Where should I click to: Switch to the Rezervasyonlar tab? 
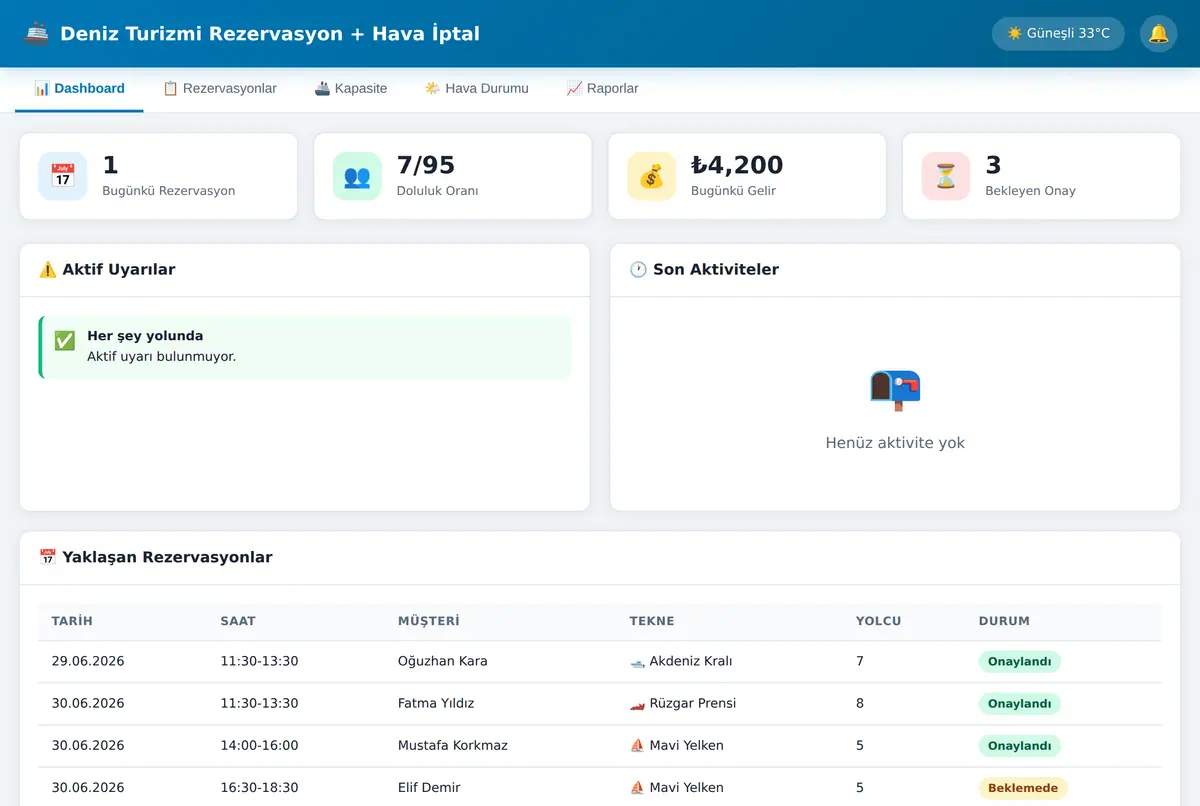[x=220, y=88]
